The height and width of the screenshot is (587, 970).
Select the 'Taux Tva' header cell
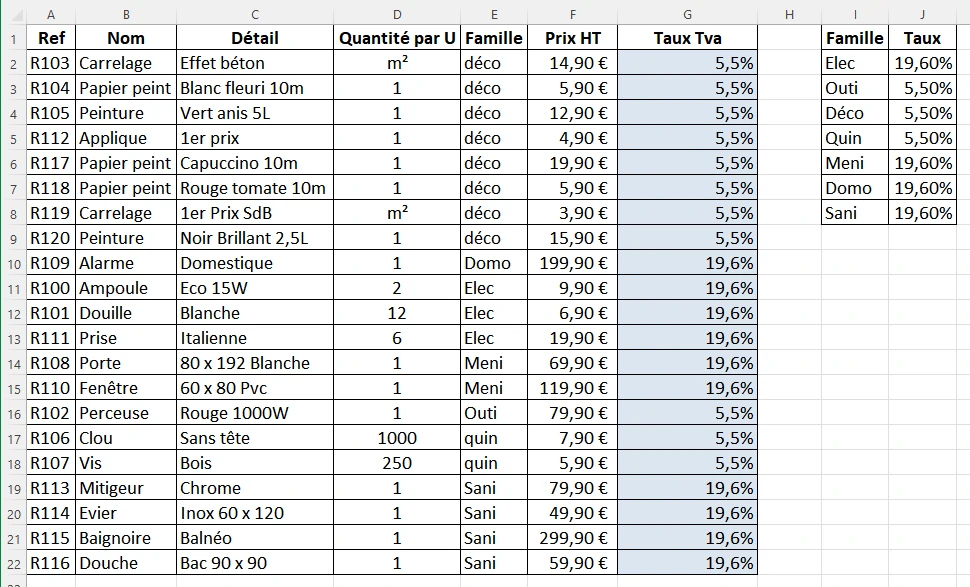click(x=687, y=38)
